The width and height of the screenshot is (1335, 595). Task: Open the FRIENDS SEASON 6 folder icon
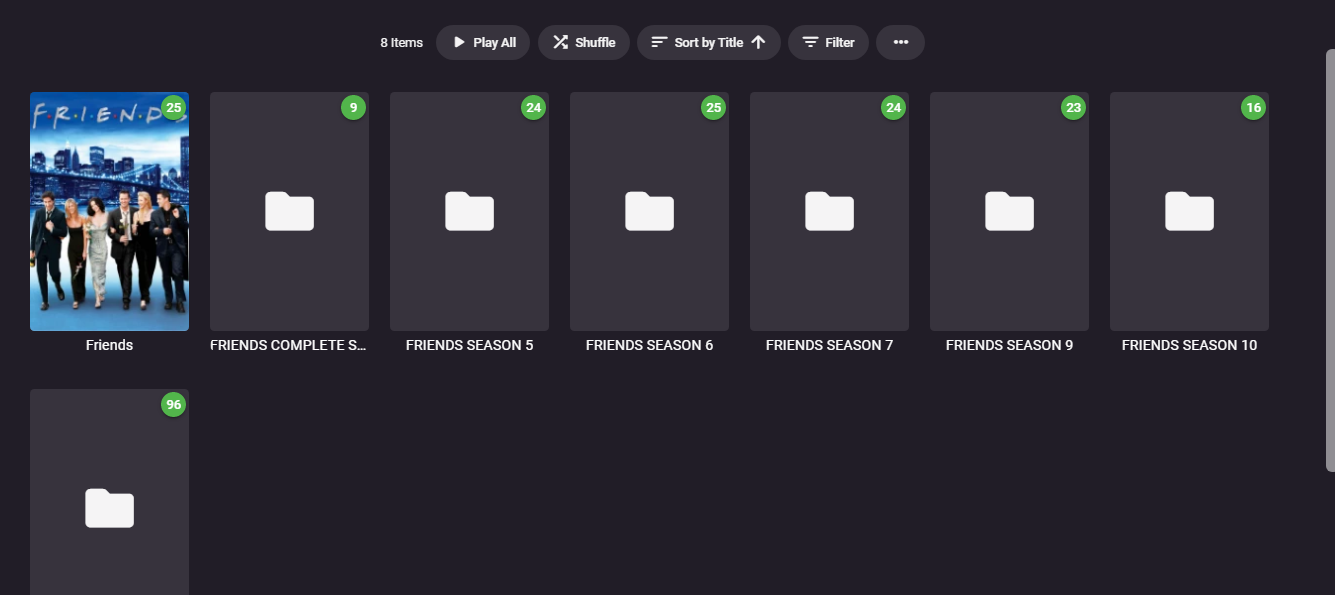(649, 211)
